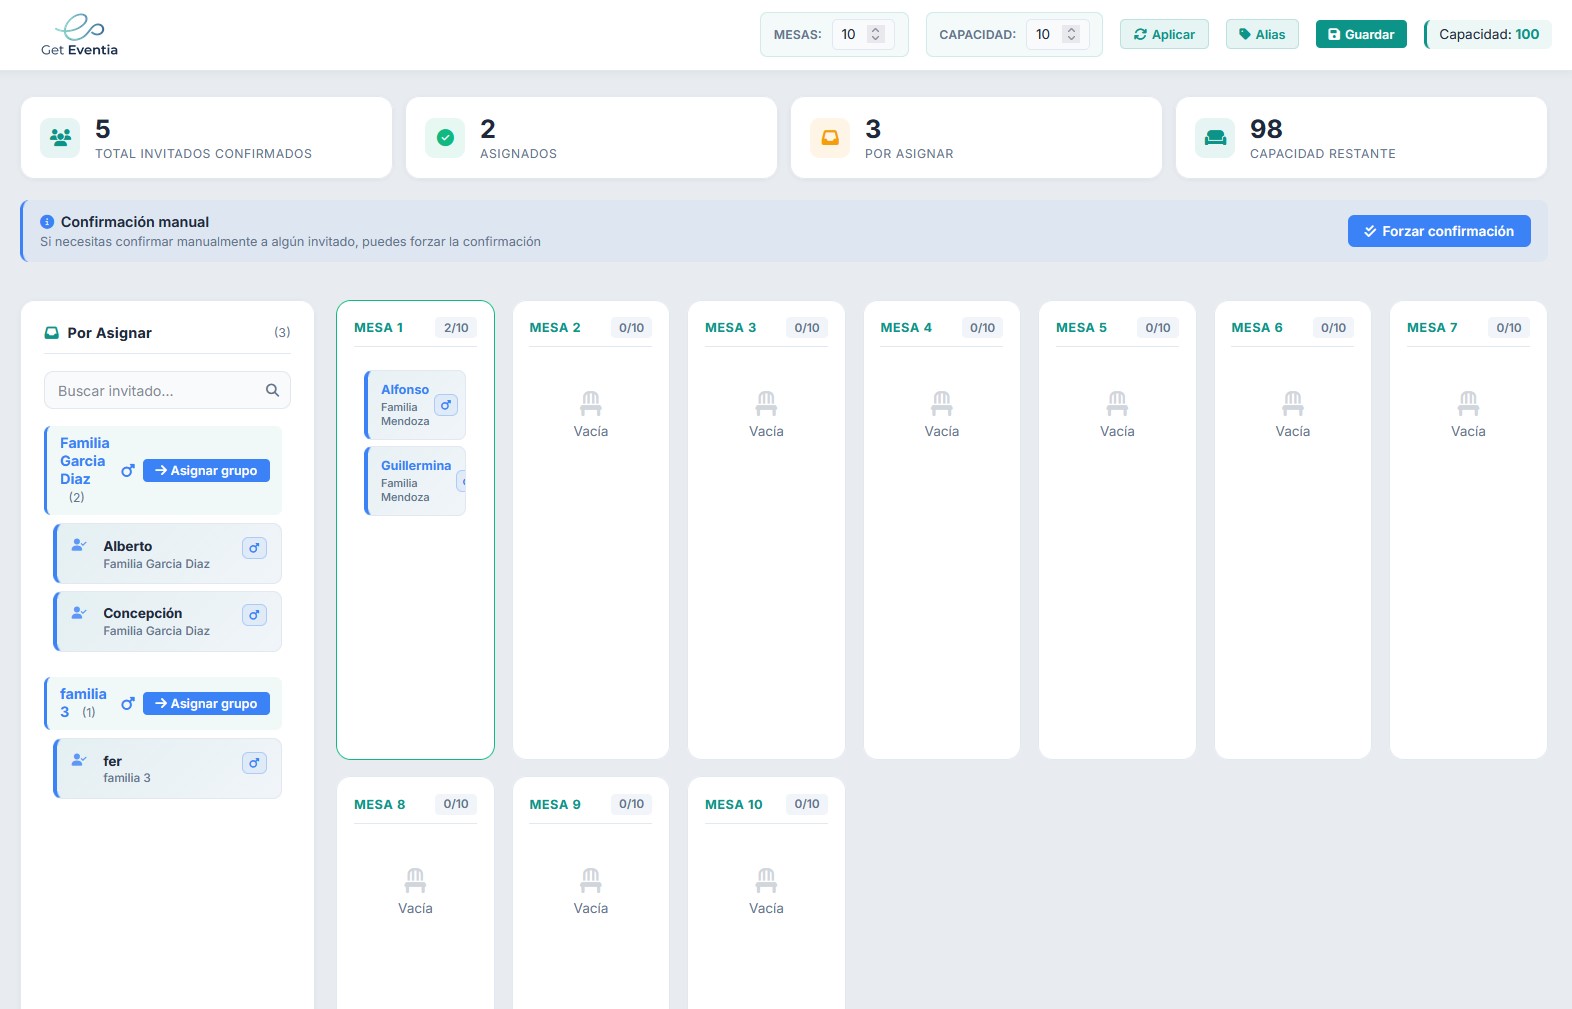Viewport: 1572px width, 1009px height.
Task: Open the Alias tag button
Action: (1262, 34)
